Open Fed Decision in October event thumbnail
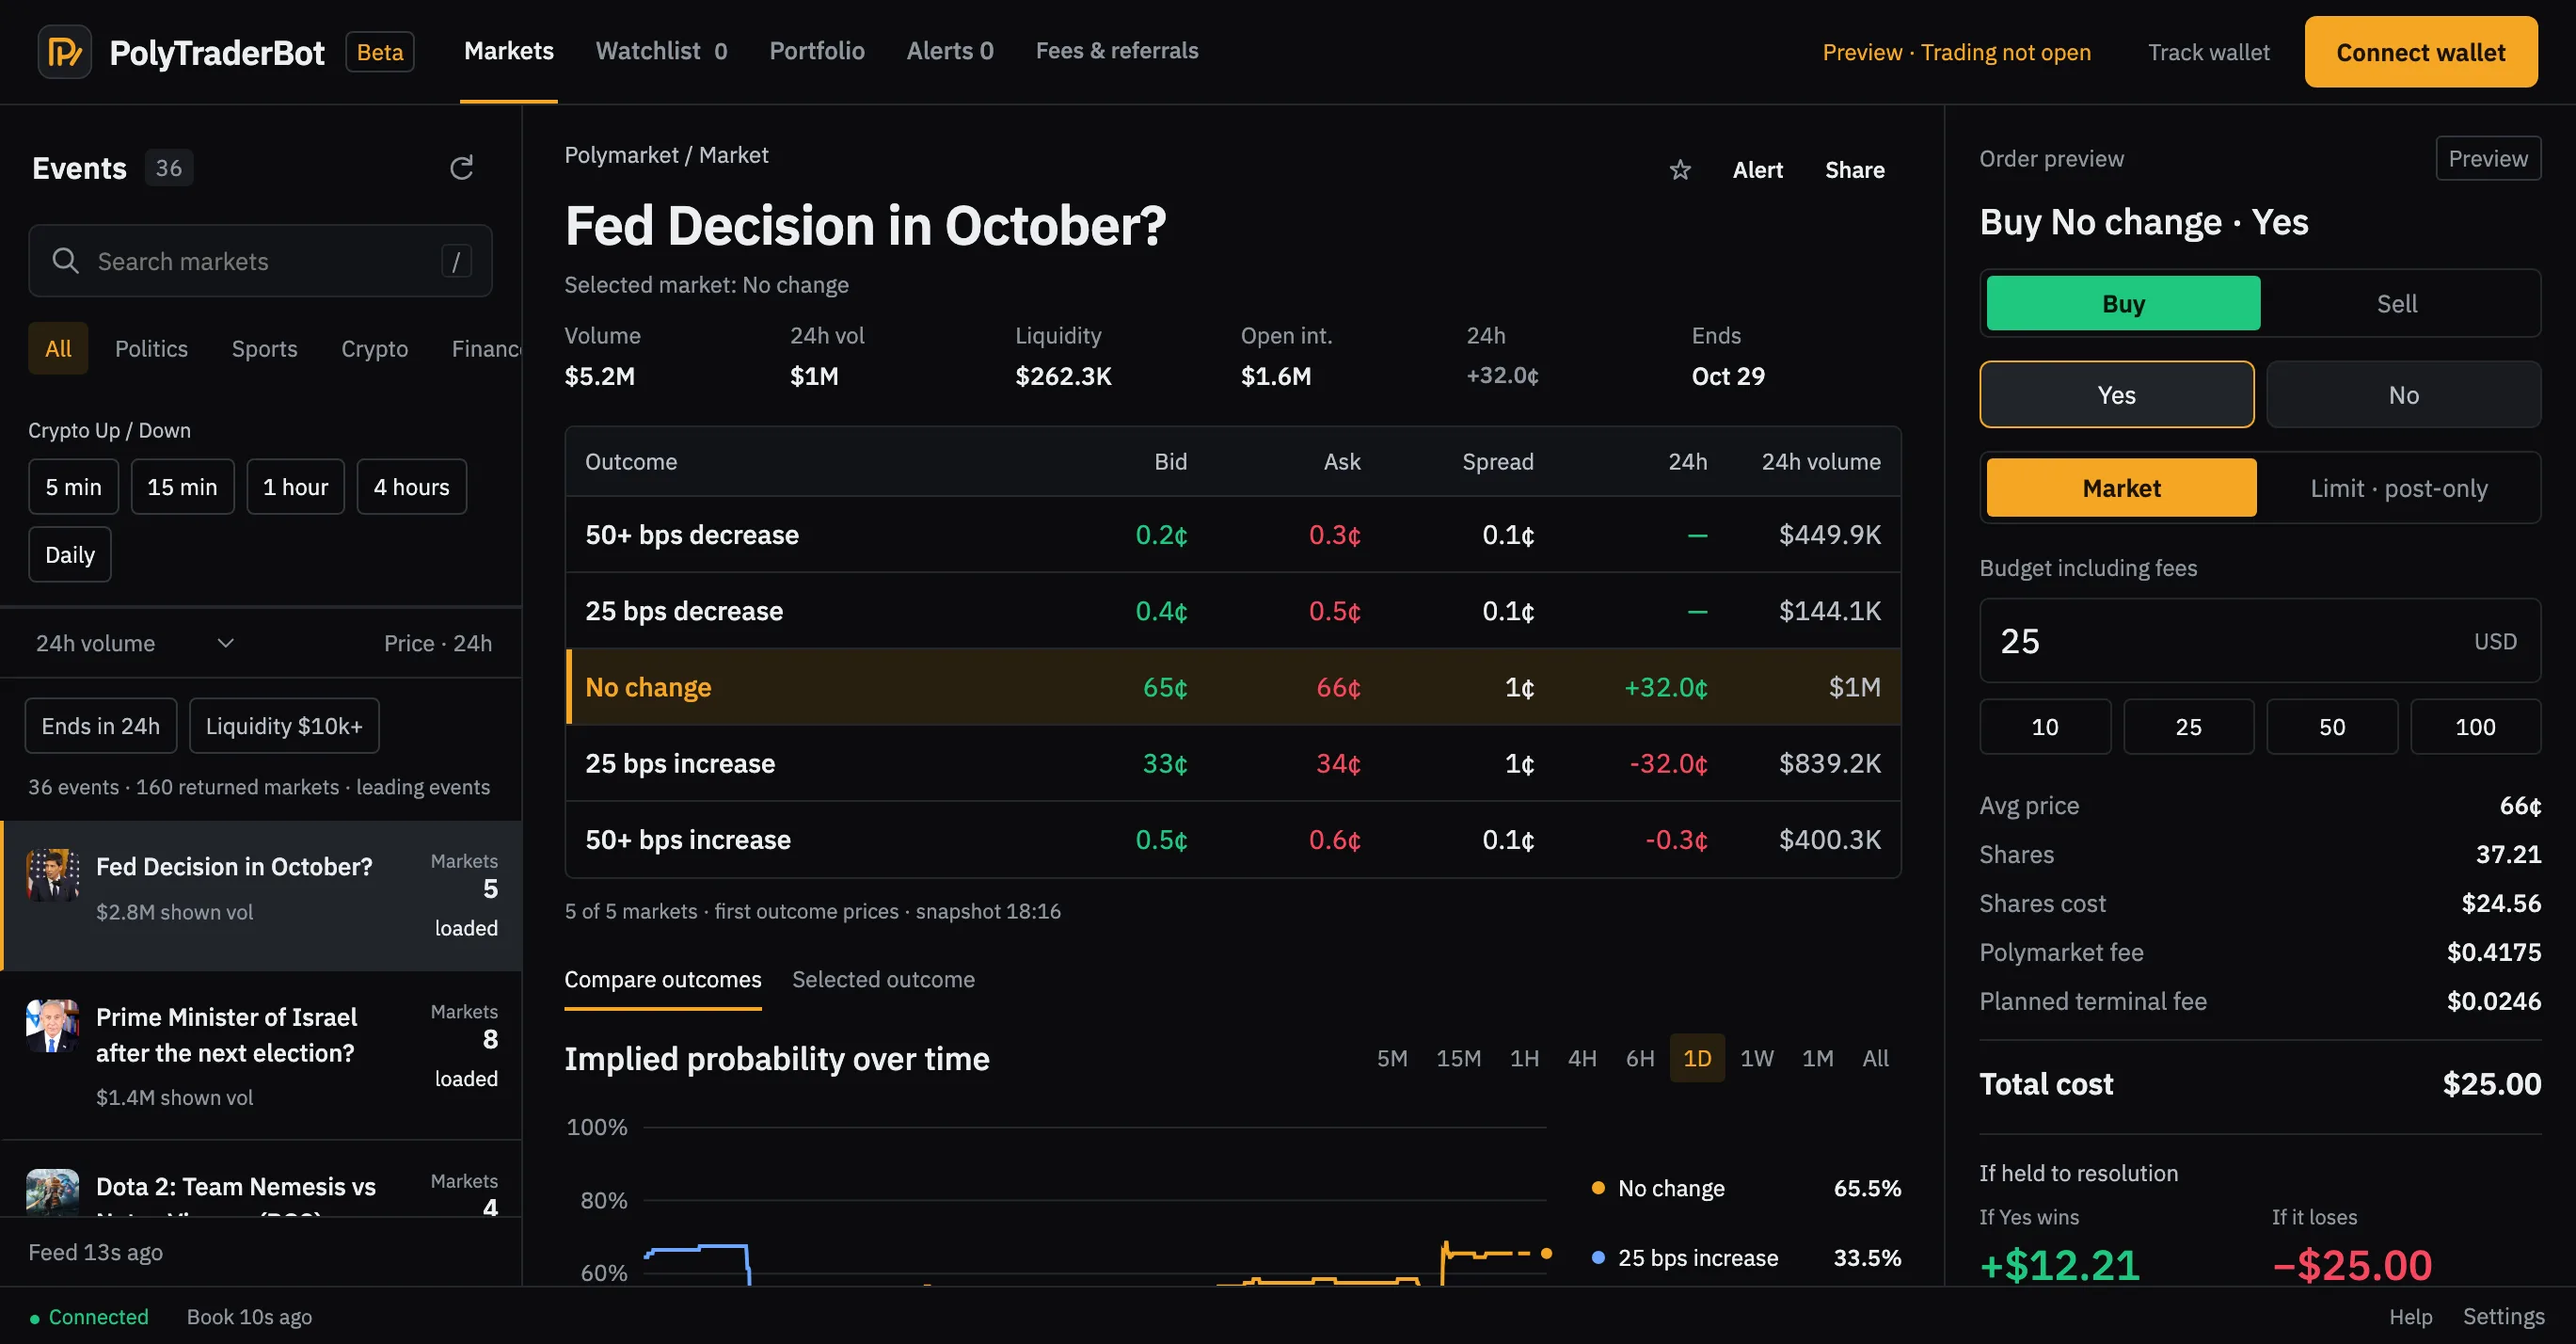The height and width of the screenshot is (1344, 2576). 52,875
